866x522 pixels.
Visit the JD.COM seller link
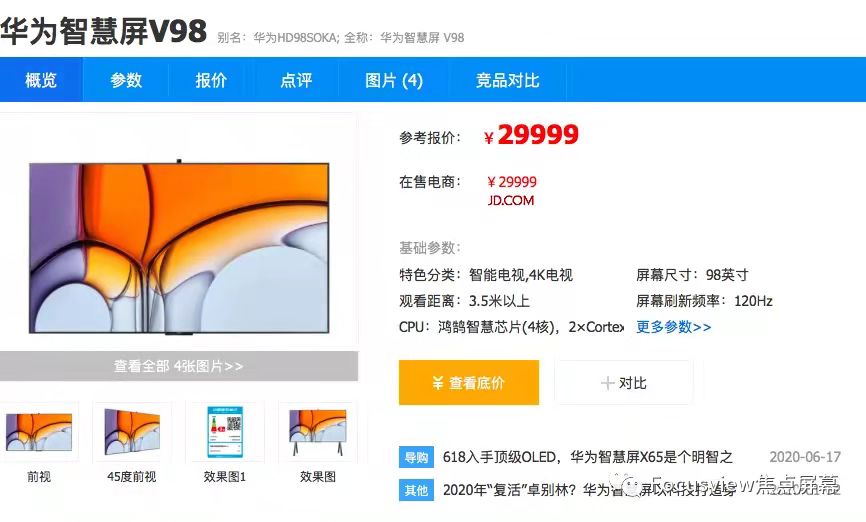click(x=511, y=200)
